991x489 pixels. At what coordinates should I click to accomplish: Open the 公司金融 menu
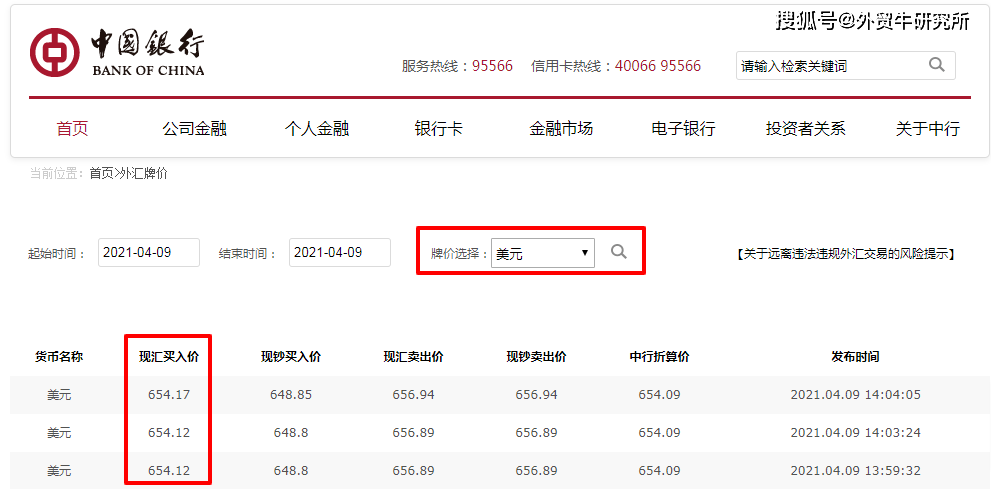coord(195,128)
